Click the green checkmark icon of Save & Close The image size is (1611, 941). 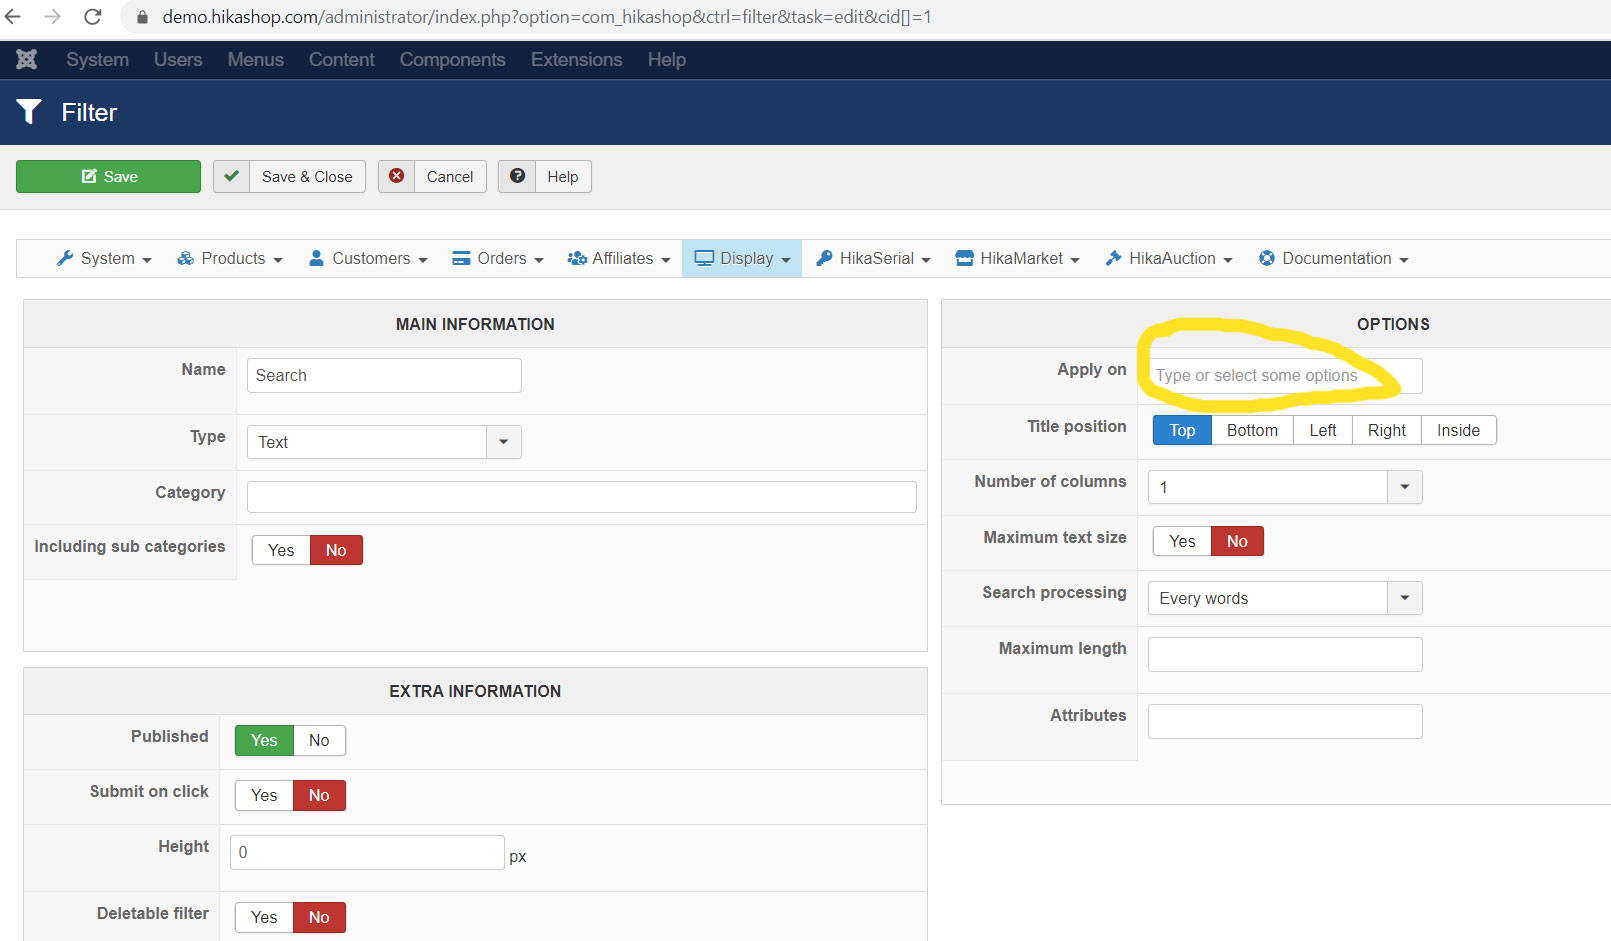click(x=231, y=176)
